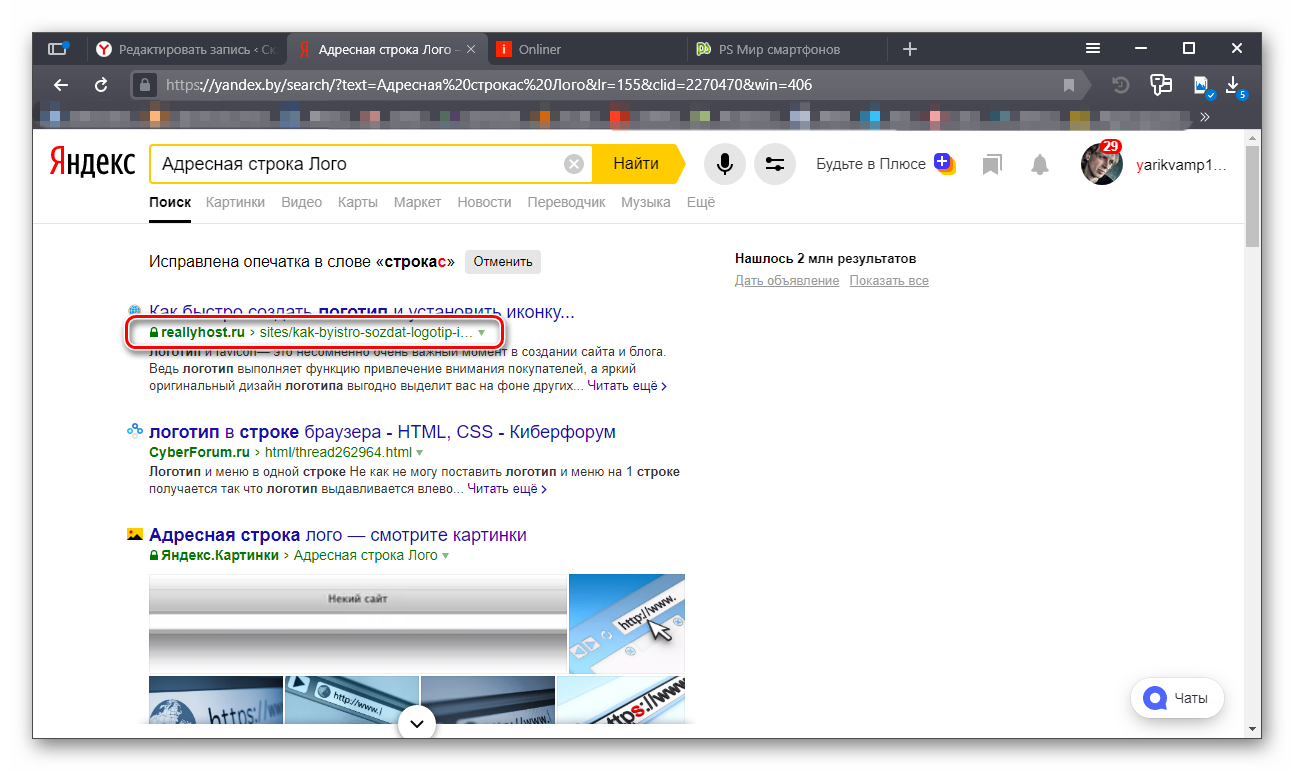Bookmark page via address bar flag icon

pos(1069,85)
